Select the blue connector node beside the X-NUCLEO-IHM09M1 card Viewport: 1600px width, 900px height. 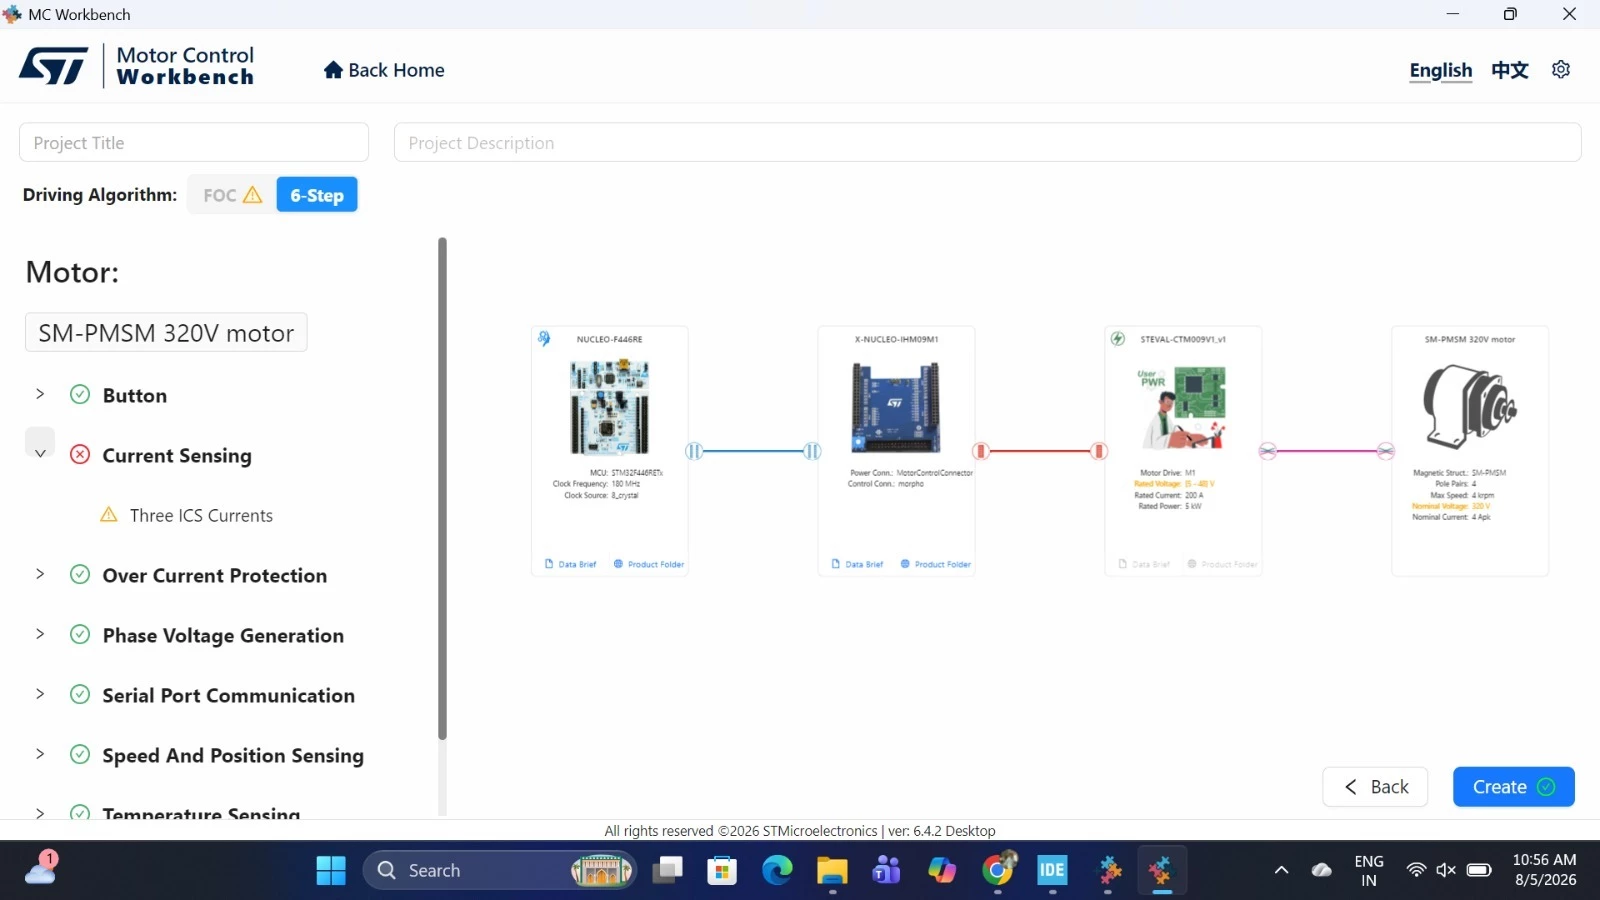click(x=812, y=451)
